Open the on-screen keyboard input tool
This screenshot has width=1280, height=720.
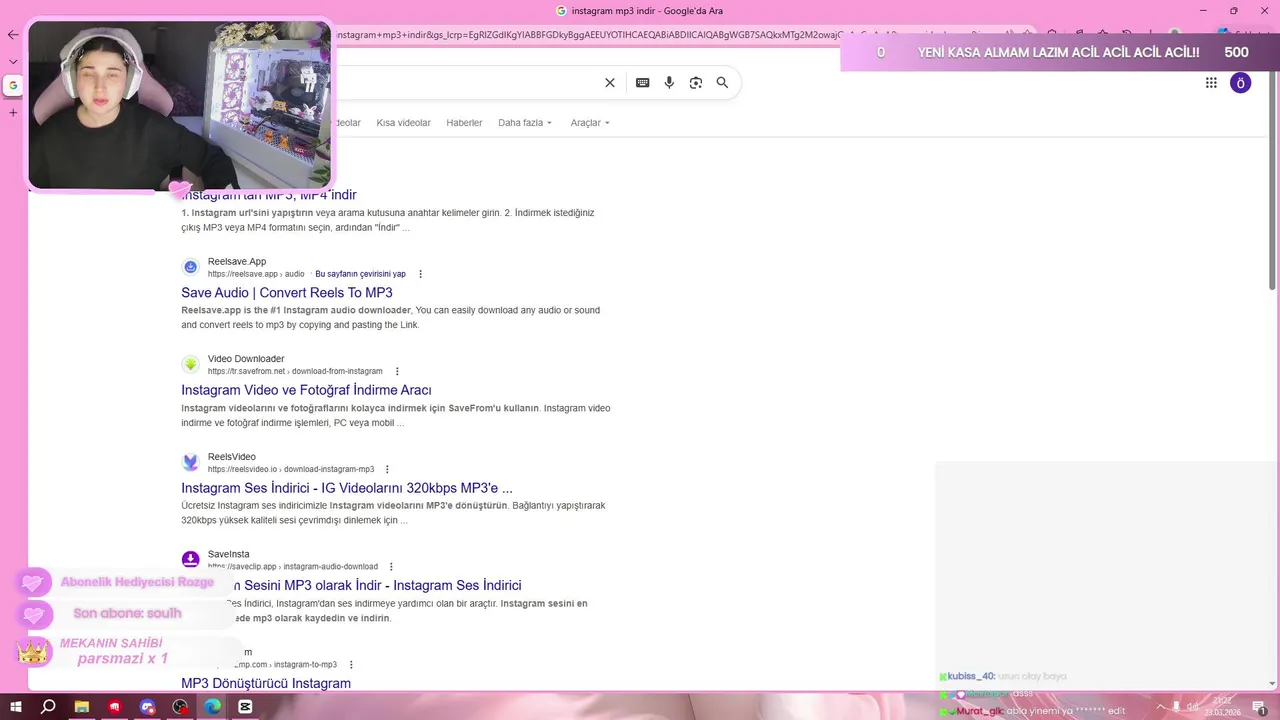click(642, 83)
